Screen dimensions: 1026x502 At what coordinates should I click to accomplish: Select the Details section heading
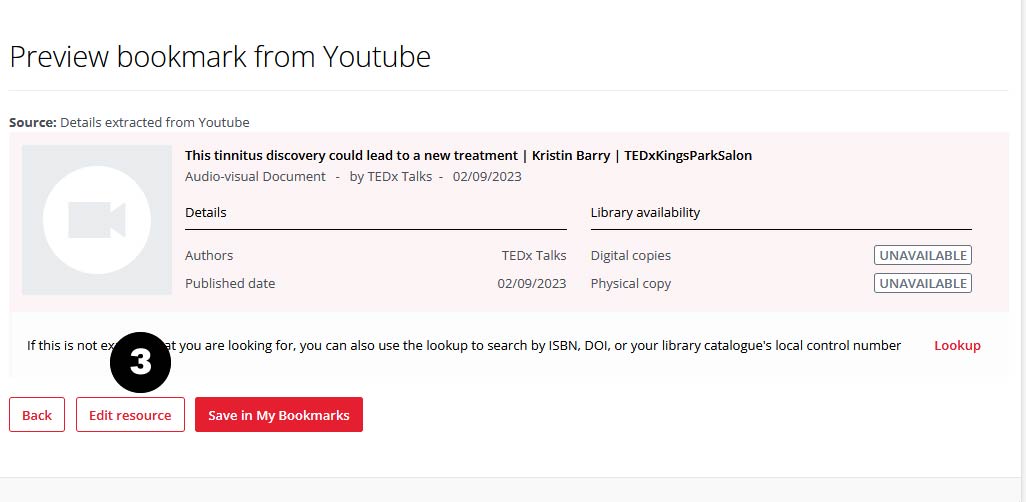pyautogui.click(x=206, y=213)
